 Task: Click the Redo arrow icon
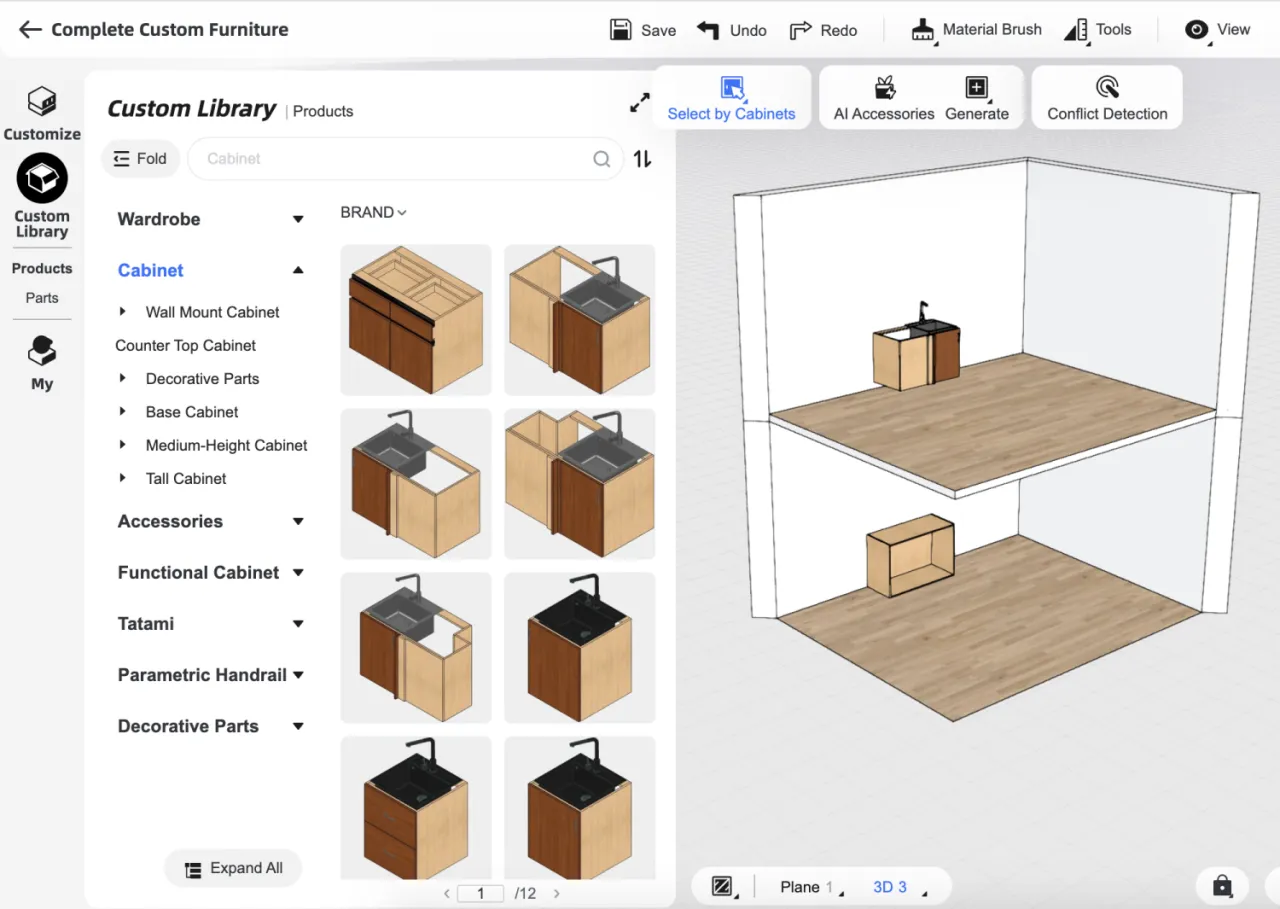coord(800,30)
